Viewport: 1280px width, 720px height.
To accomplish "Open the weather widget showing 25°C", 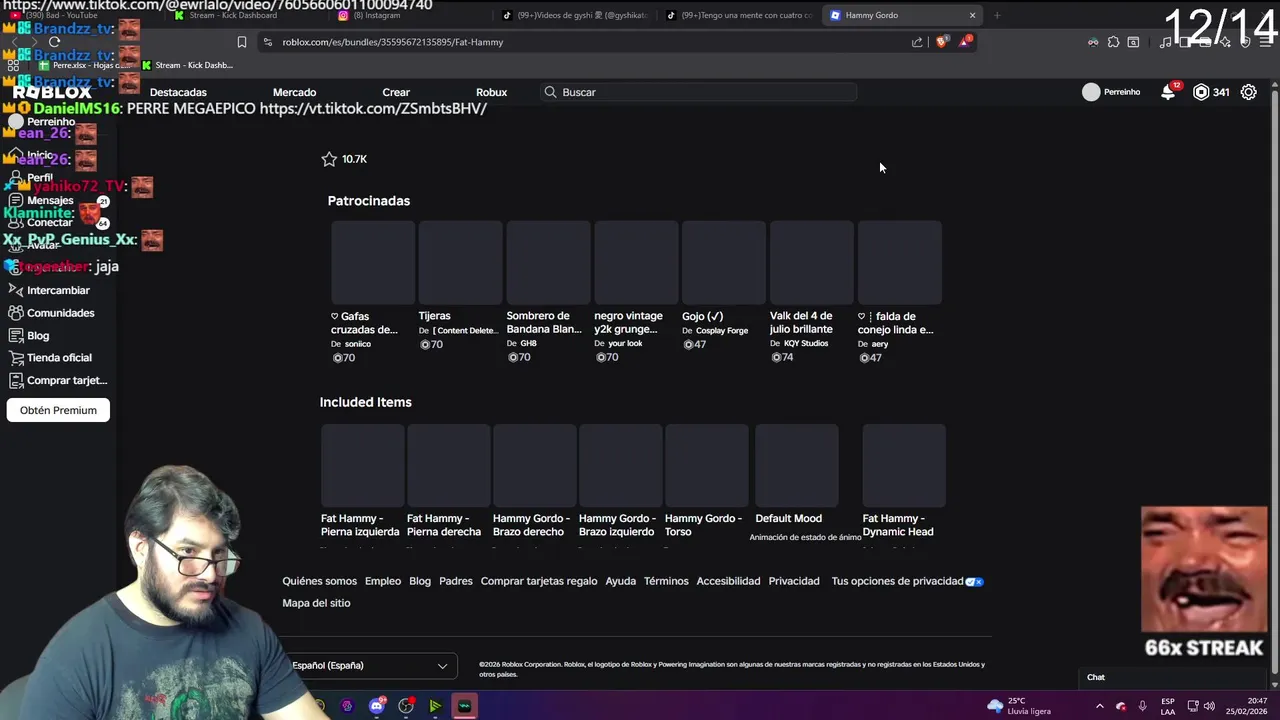I will (1019, 706).
